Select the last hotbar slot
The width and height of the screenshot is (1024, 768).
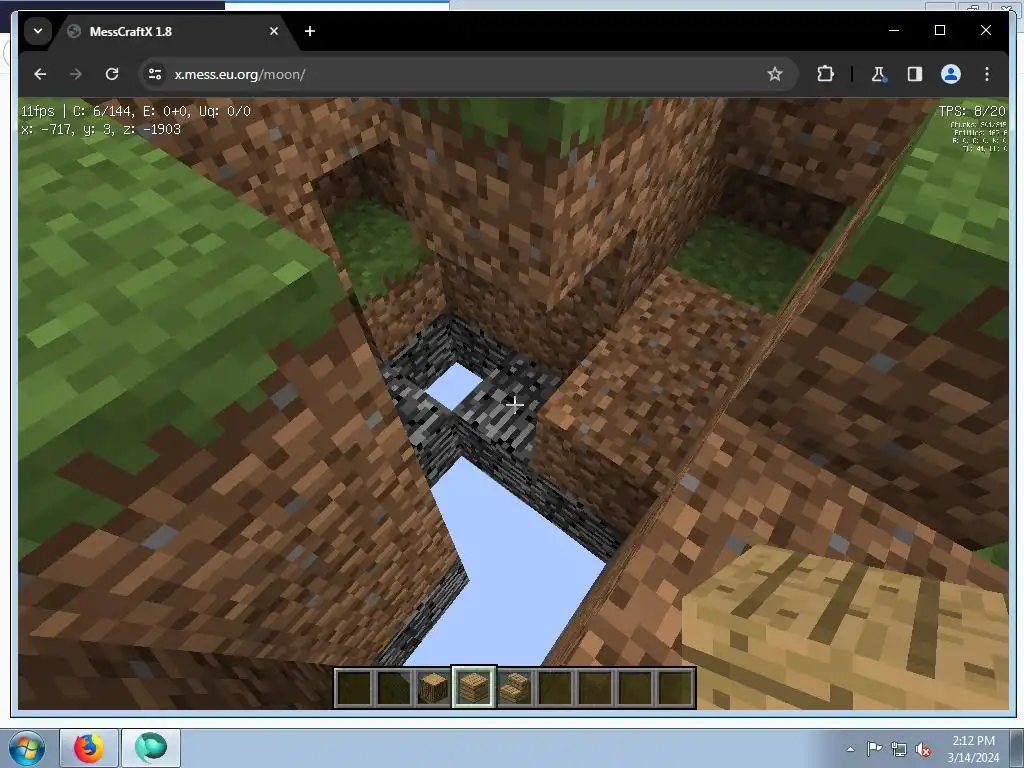(x=675, y=688)
